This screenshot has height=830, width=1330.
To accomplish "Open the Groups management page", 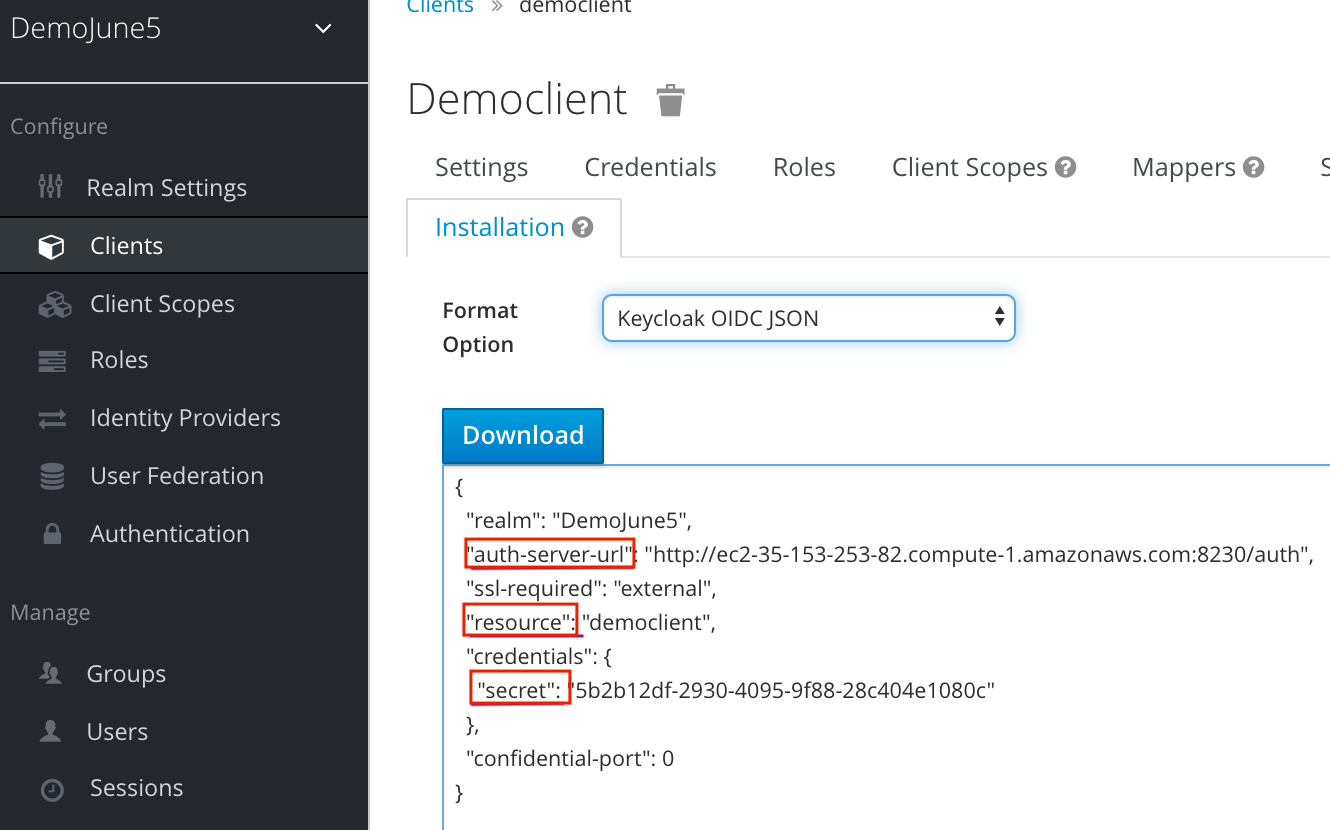I will pyautogui.click(x=126, y=674).
